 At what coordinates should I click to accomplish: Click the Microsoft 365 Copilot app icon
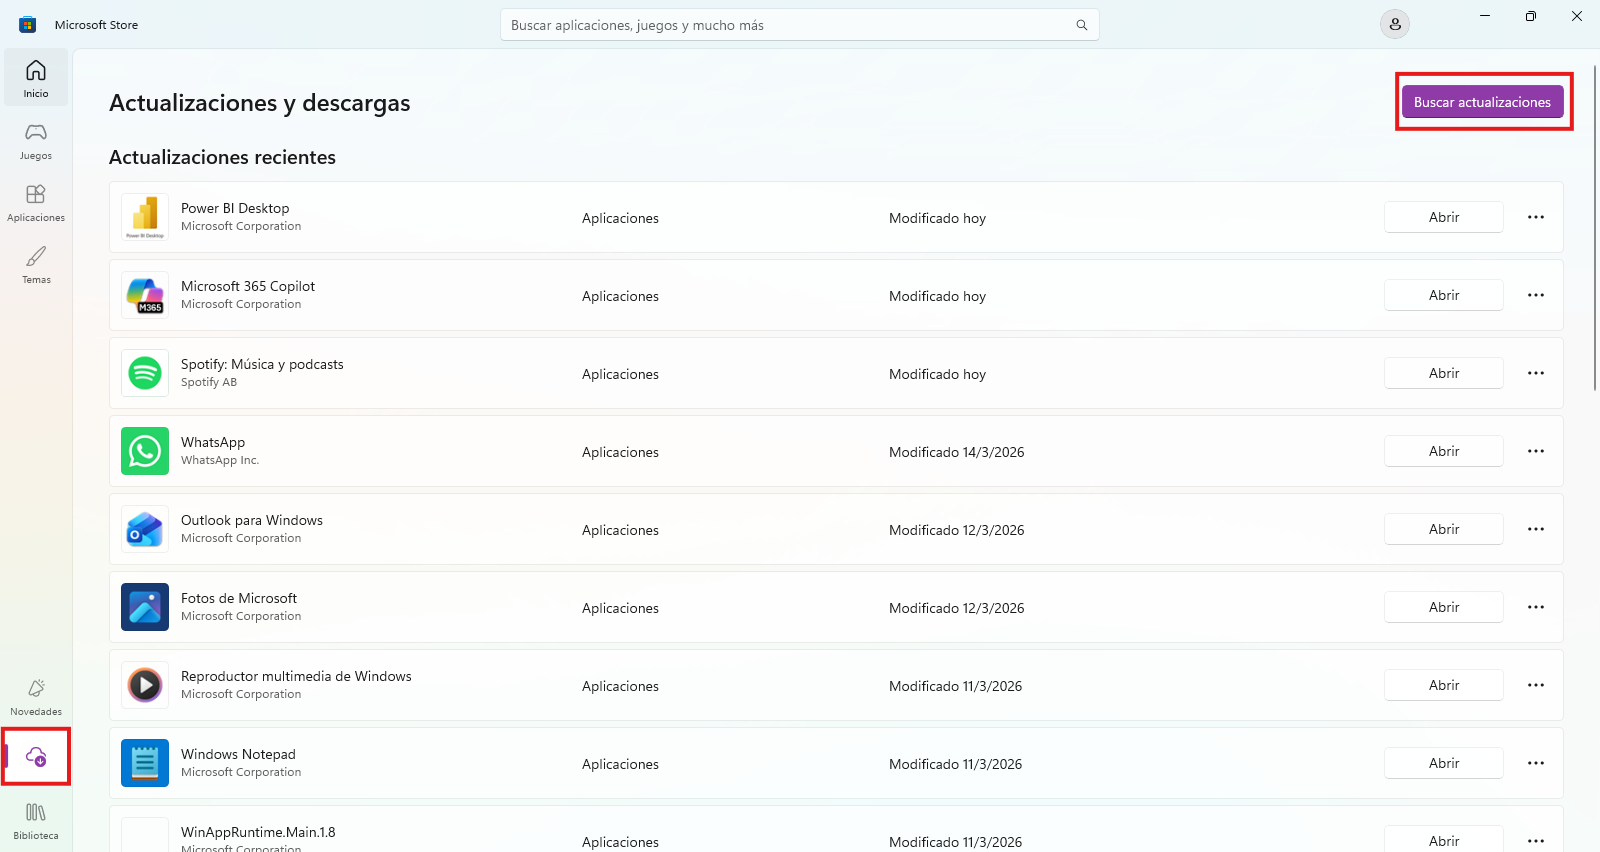pyautogui.click(x=145, y=295)
